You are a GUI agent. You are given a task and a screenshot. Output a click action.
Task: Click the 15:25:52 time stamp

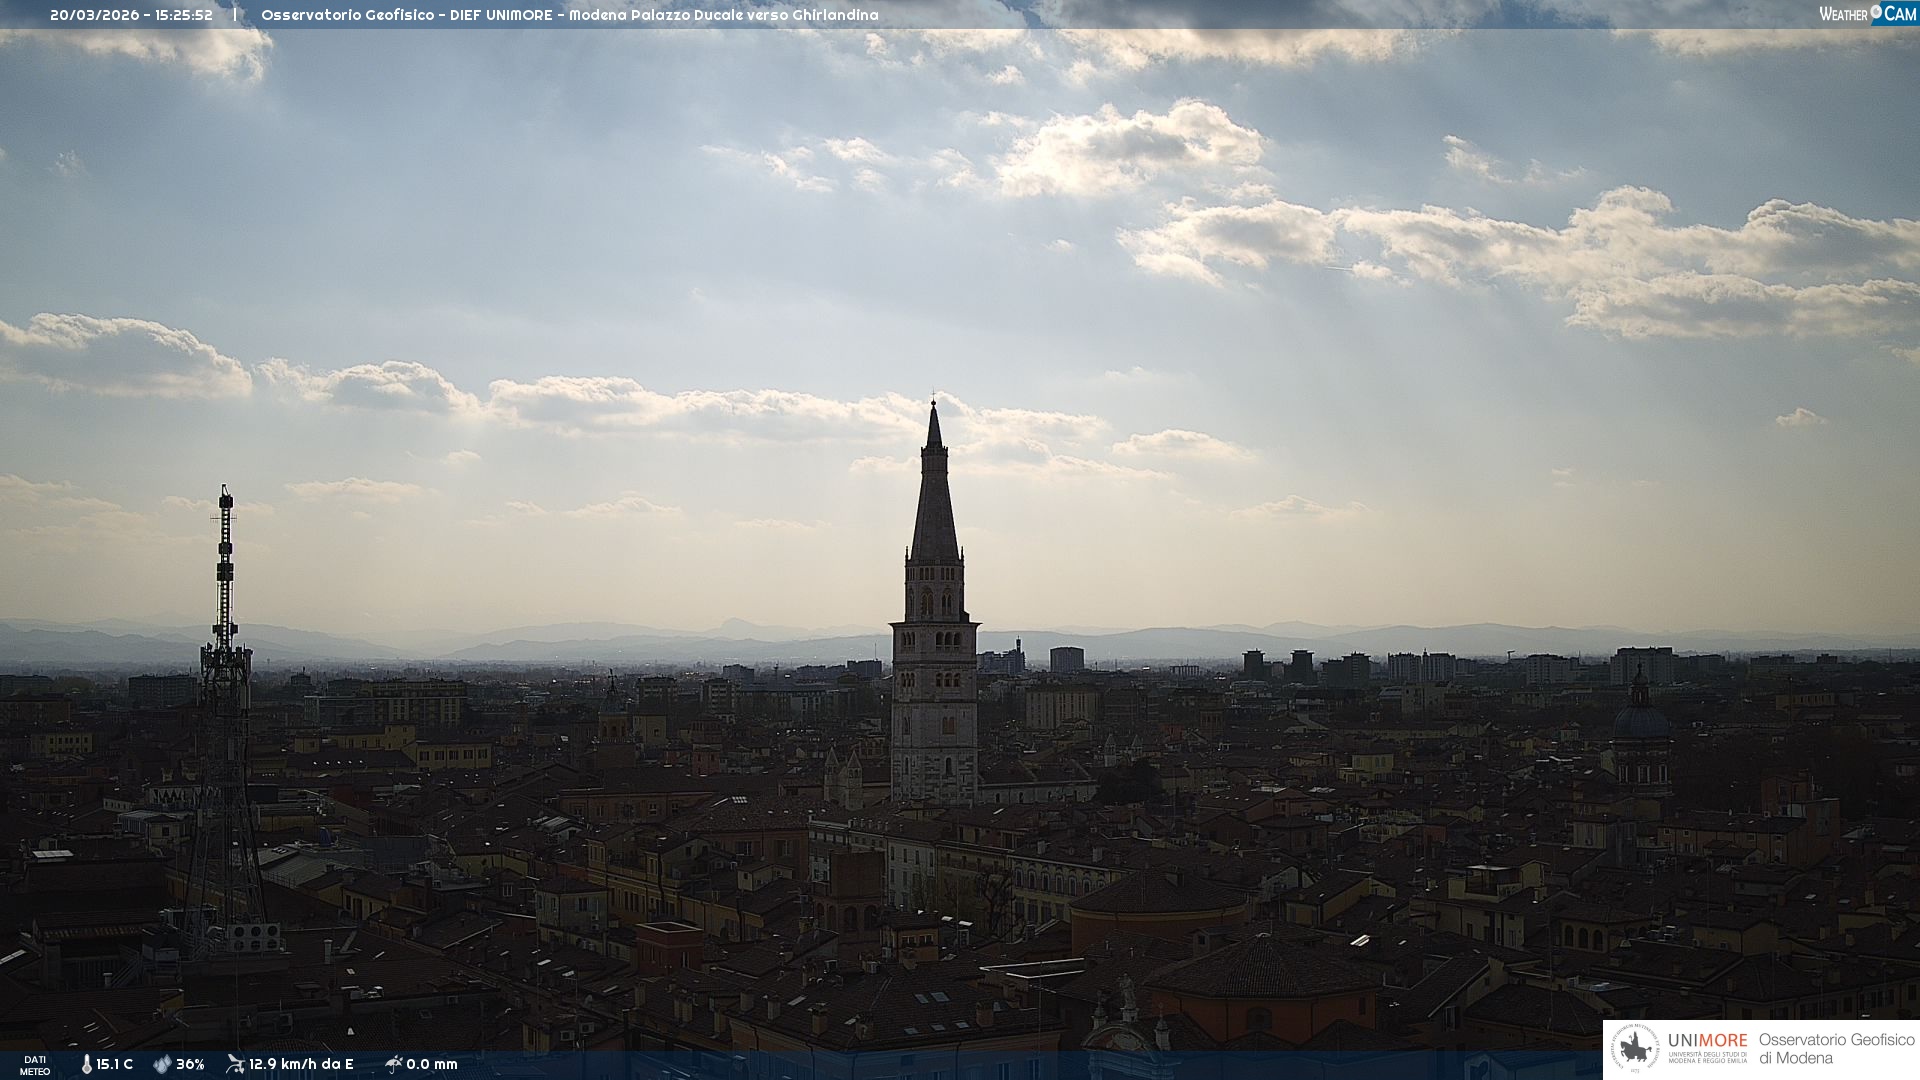(x=183, y=15)
